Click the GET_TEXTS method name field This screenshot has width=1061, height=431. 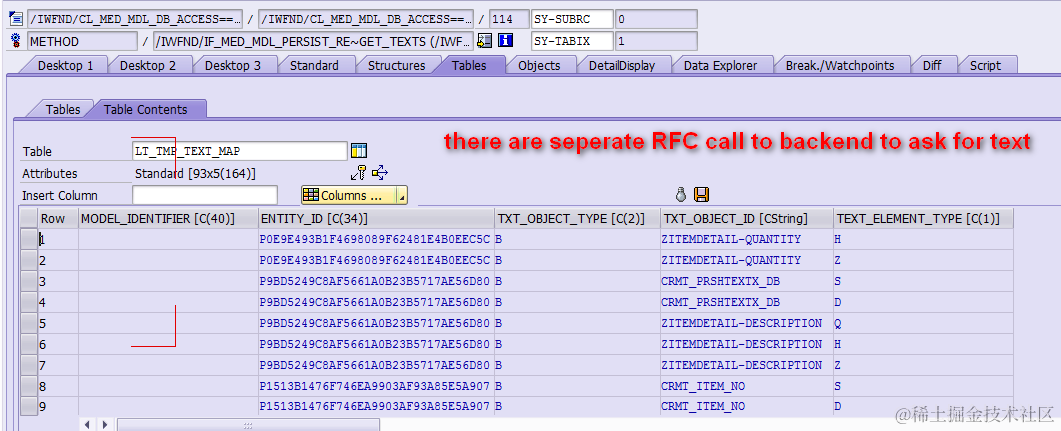pyautogui.click(x=313, y=41)
